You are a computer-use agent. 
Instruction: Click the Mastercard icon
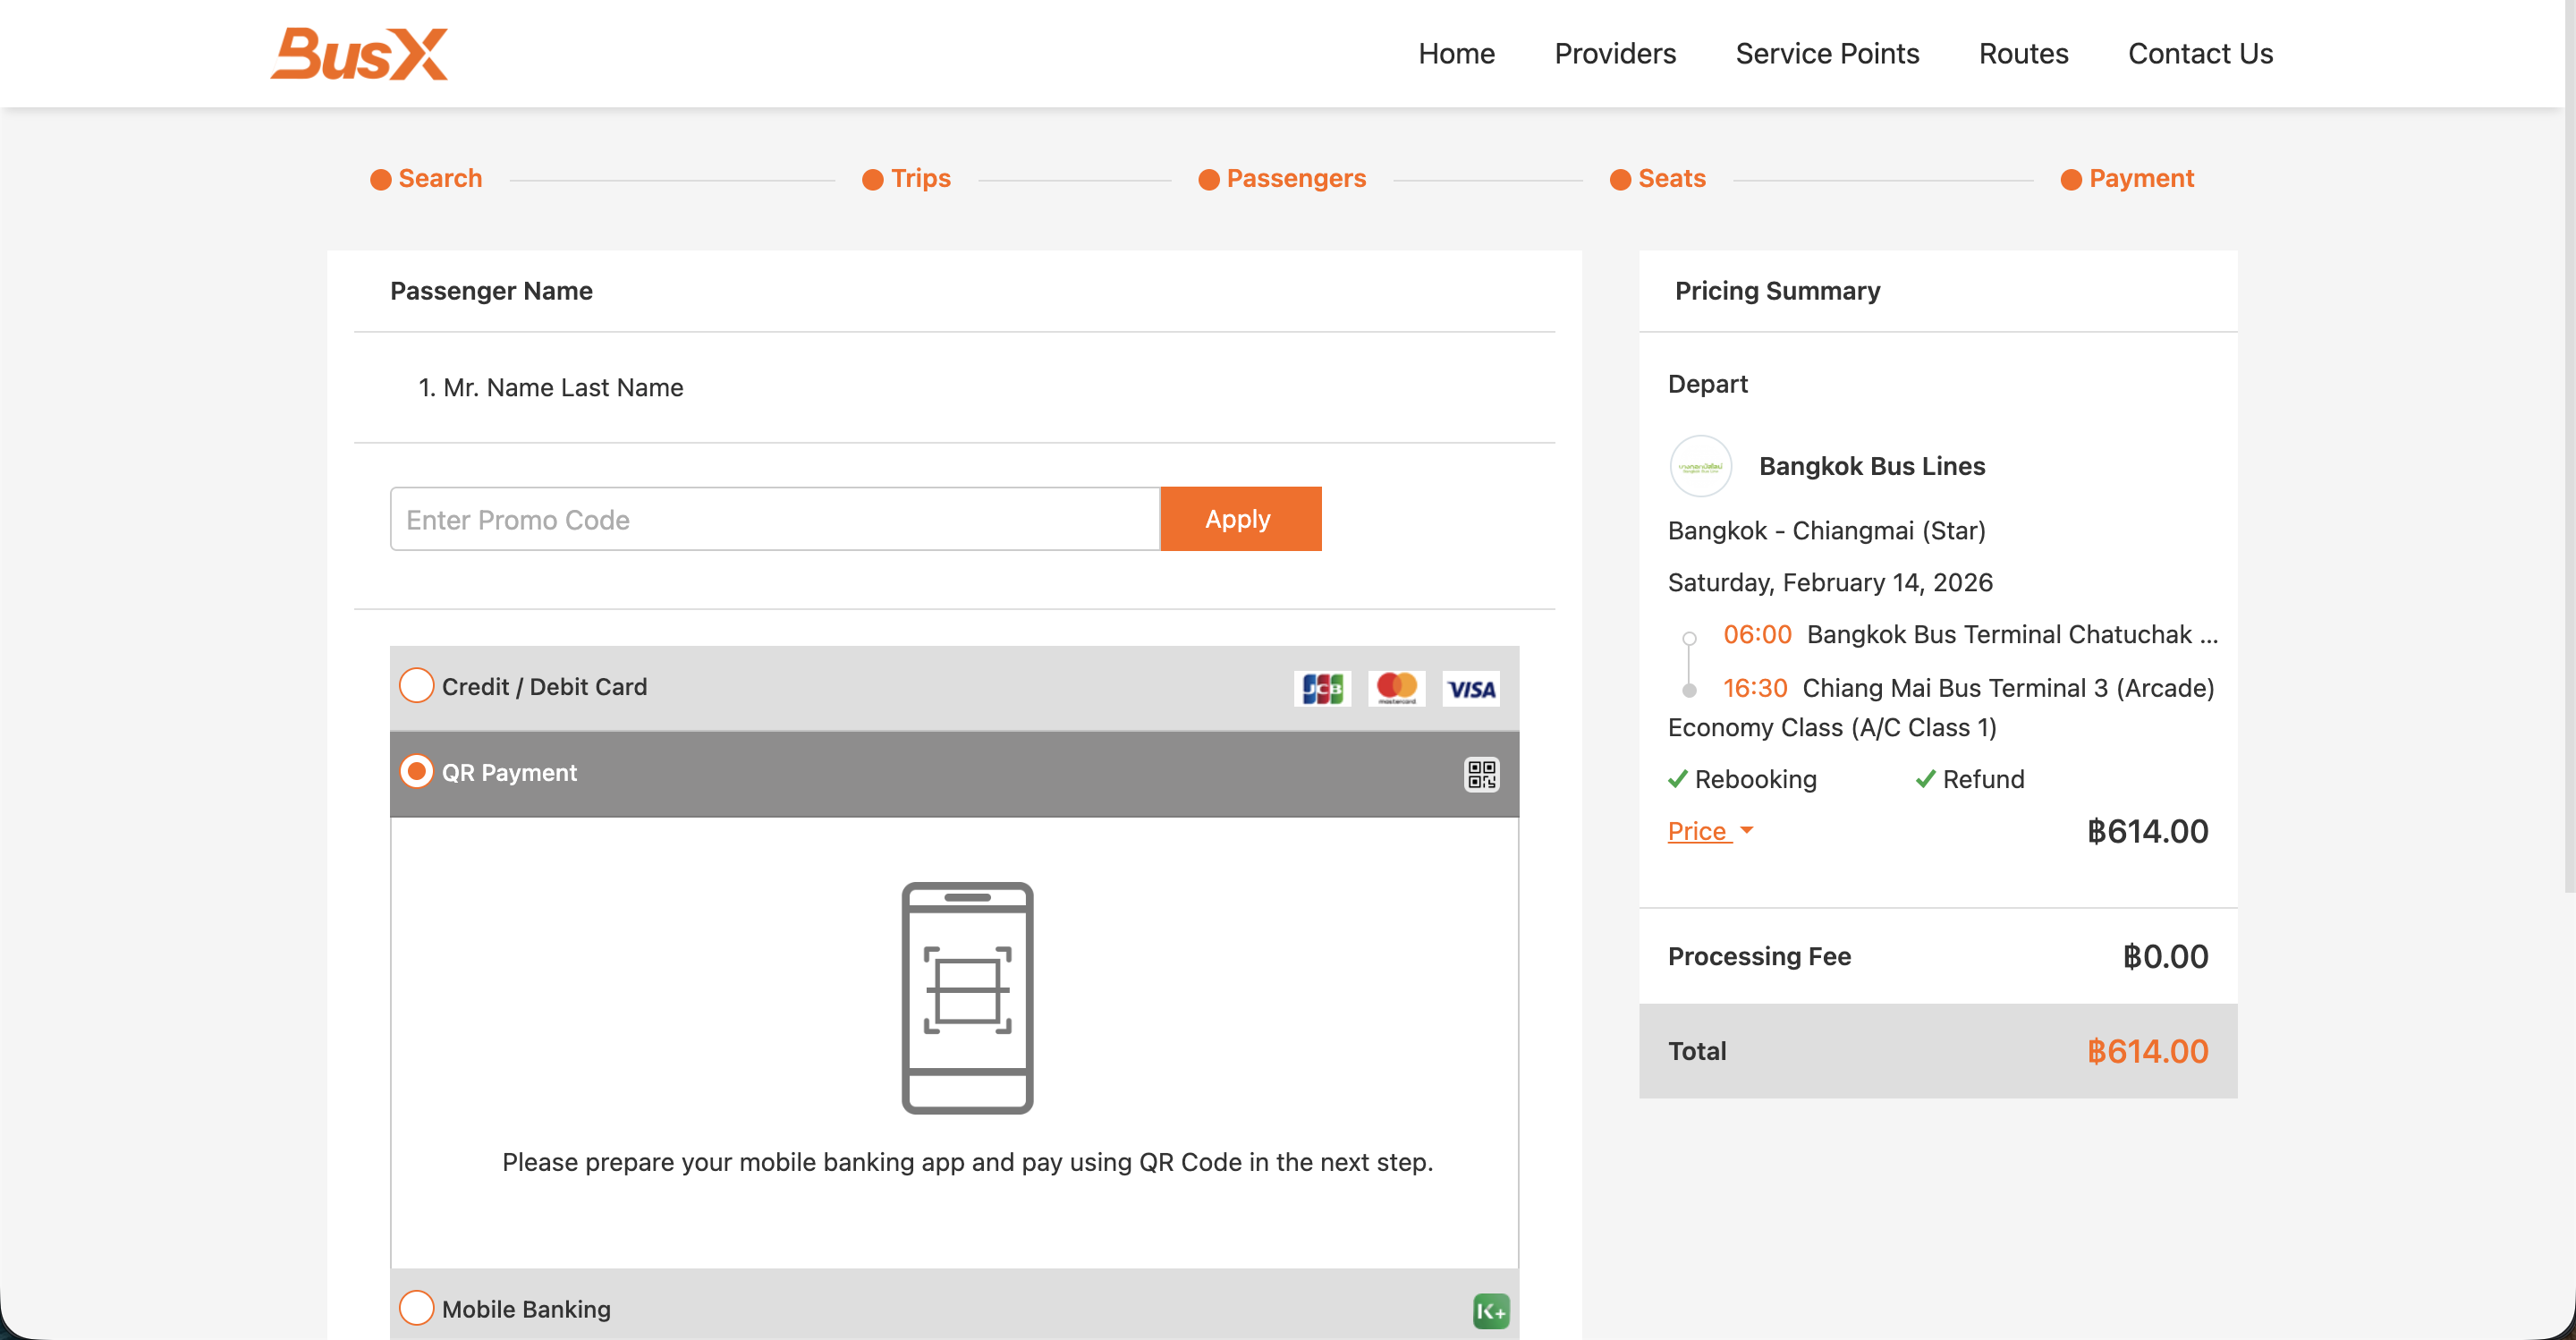pos(1396,687)
